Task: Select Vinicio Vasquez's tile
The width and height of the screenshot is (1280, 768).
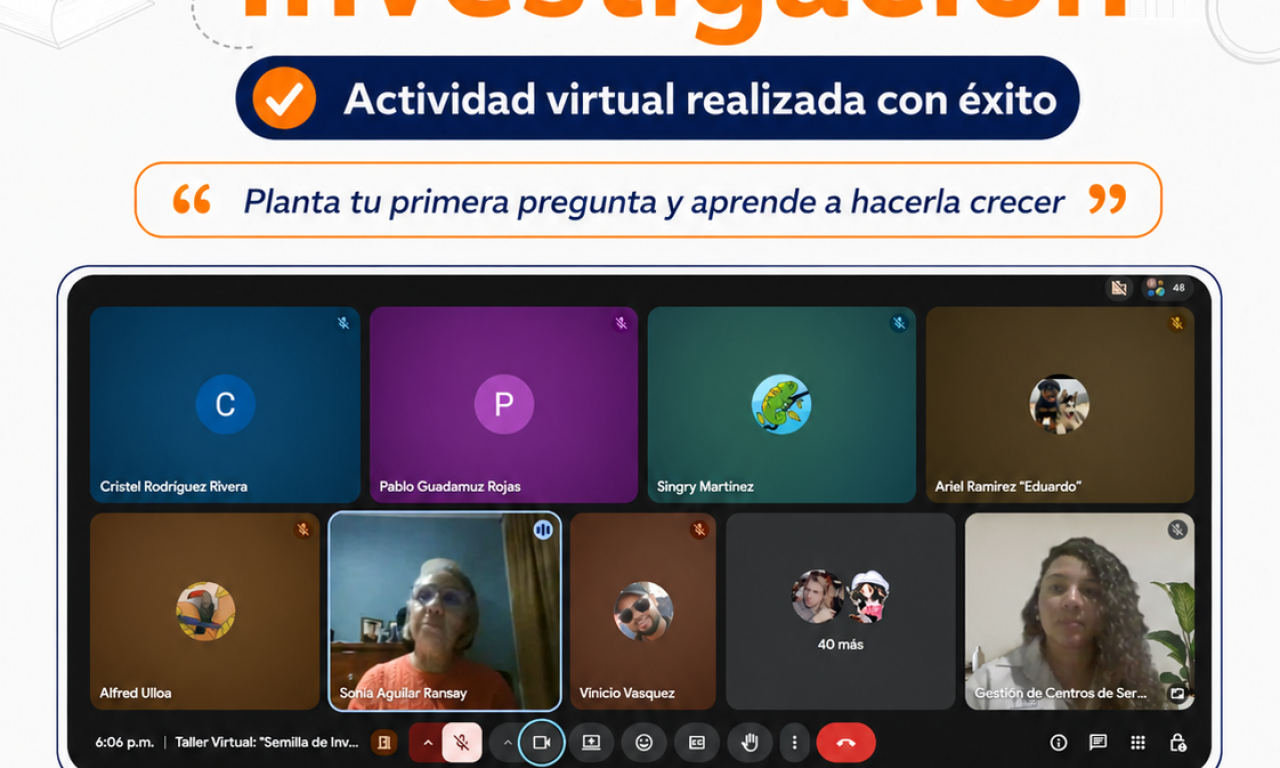Action: [x=643, y=612]
